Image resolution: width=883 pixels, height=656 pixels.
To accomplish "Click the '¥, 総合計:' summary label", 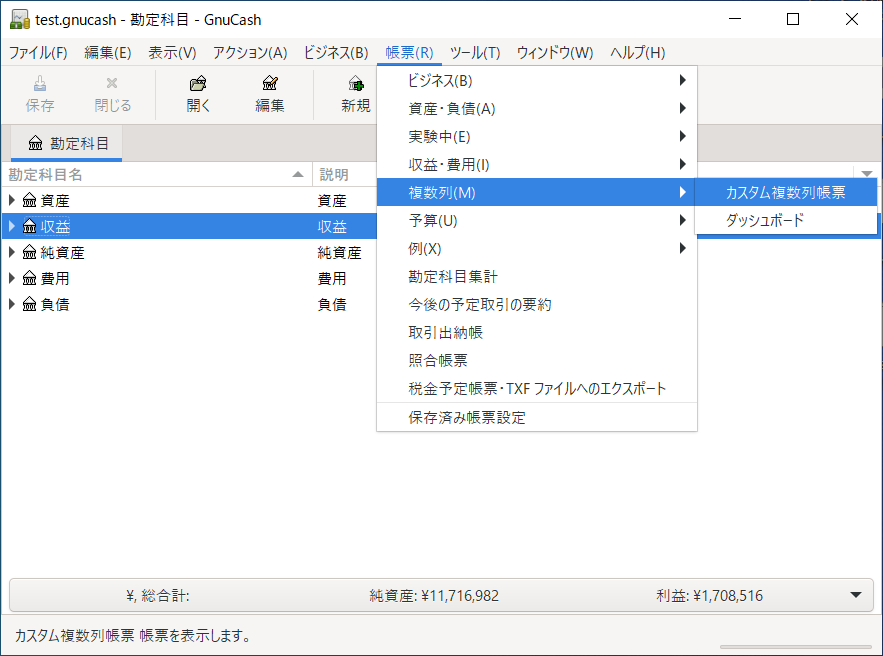I will 158,596.
